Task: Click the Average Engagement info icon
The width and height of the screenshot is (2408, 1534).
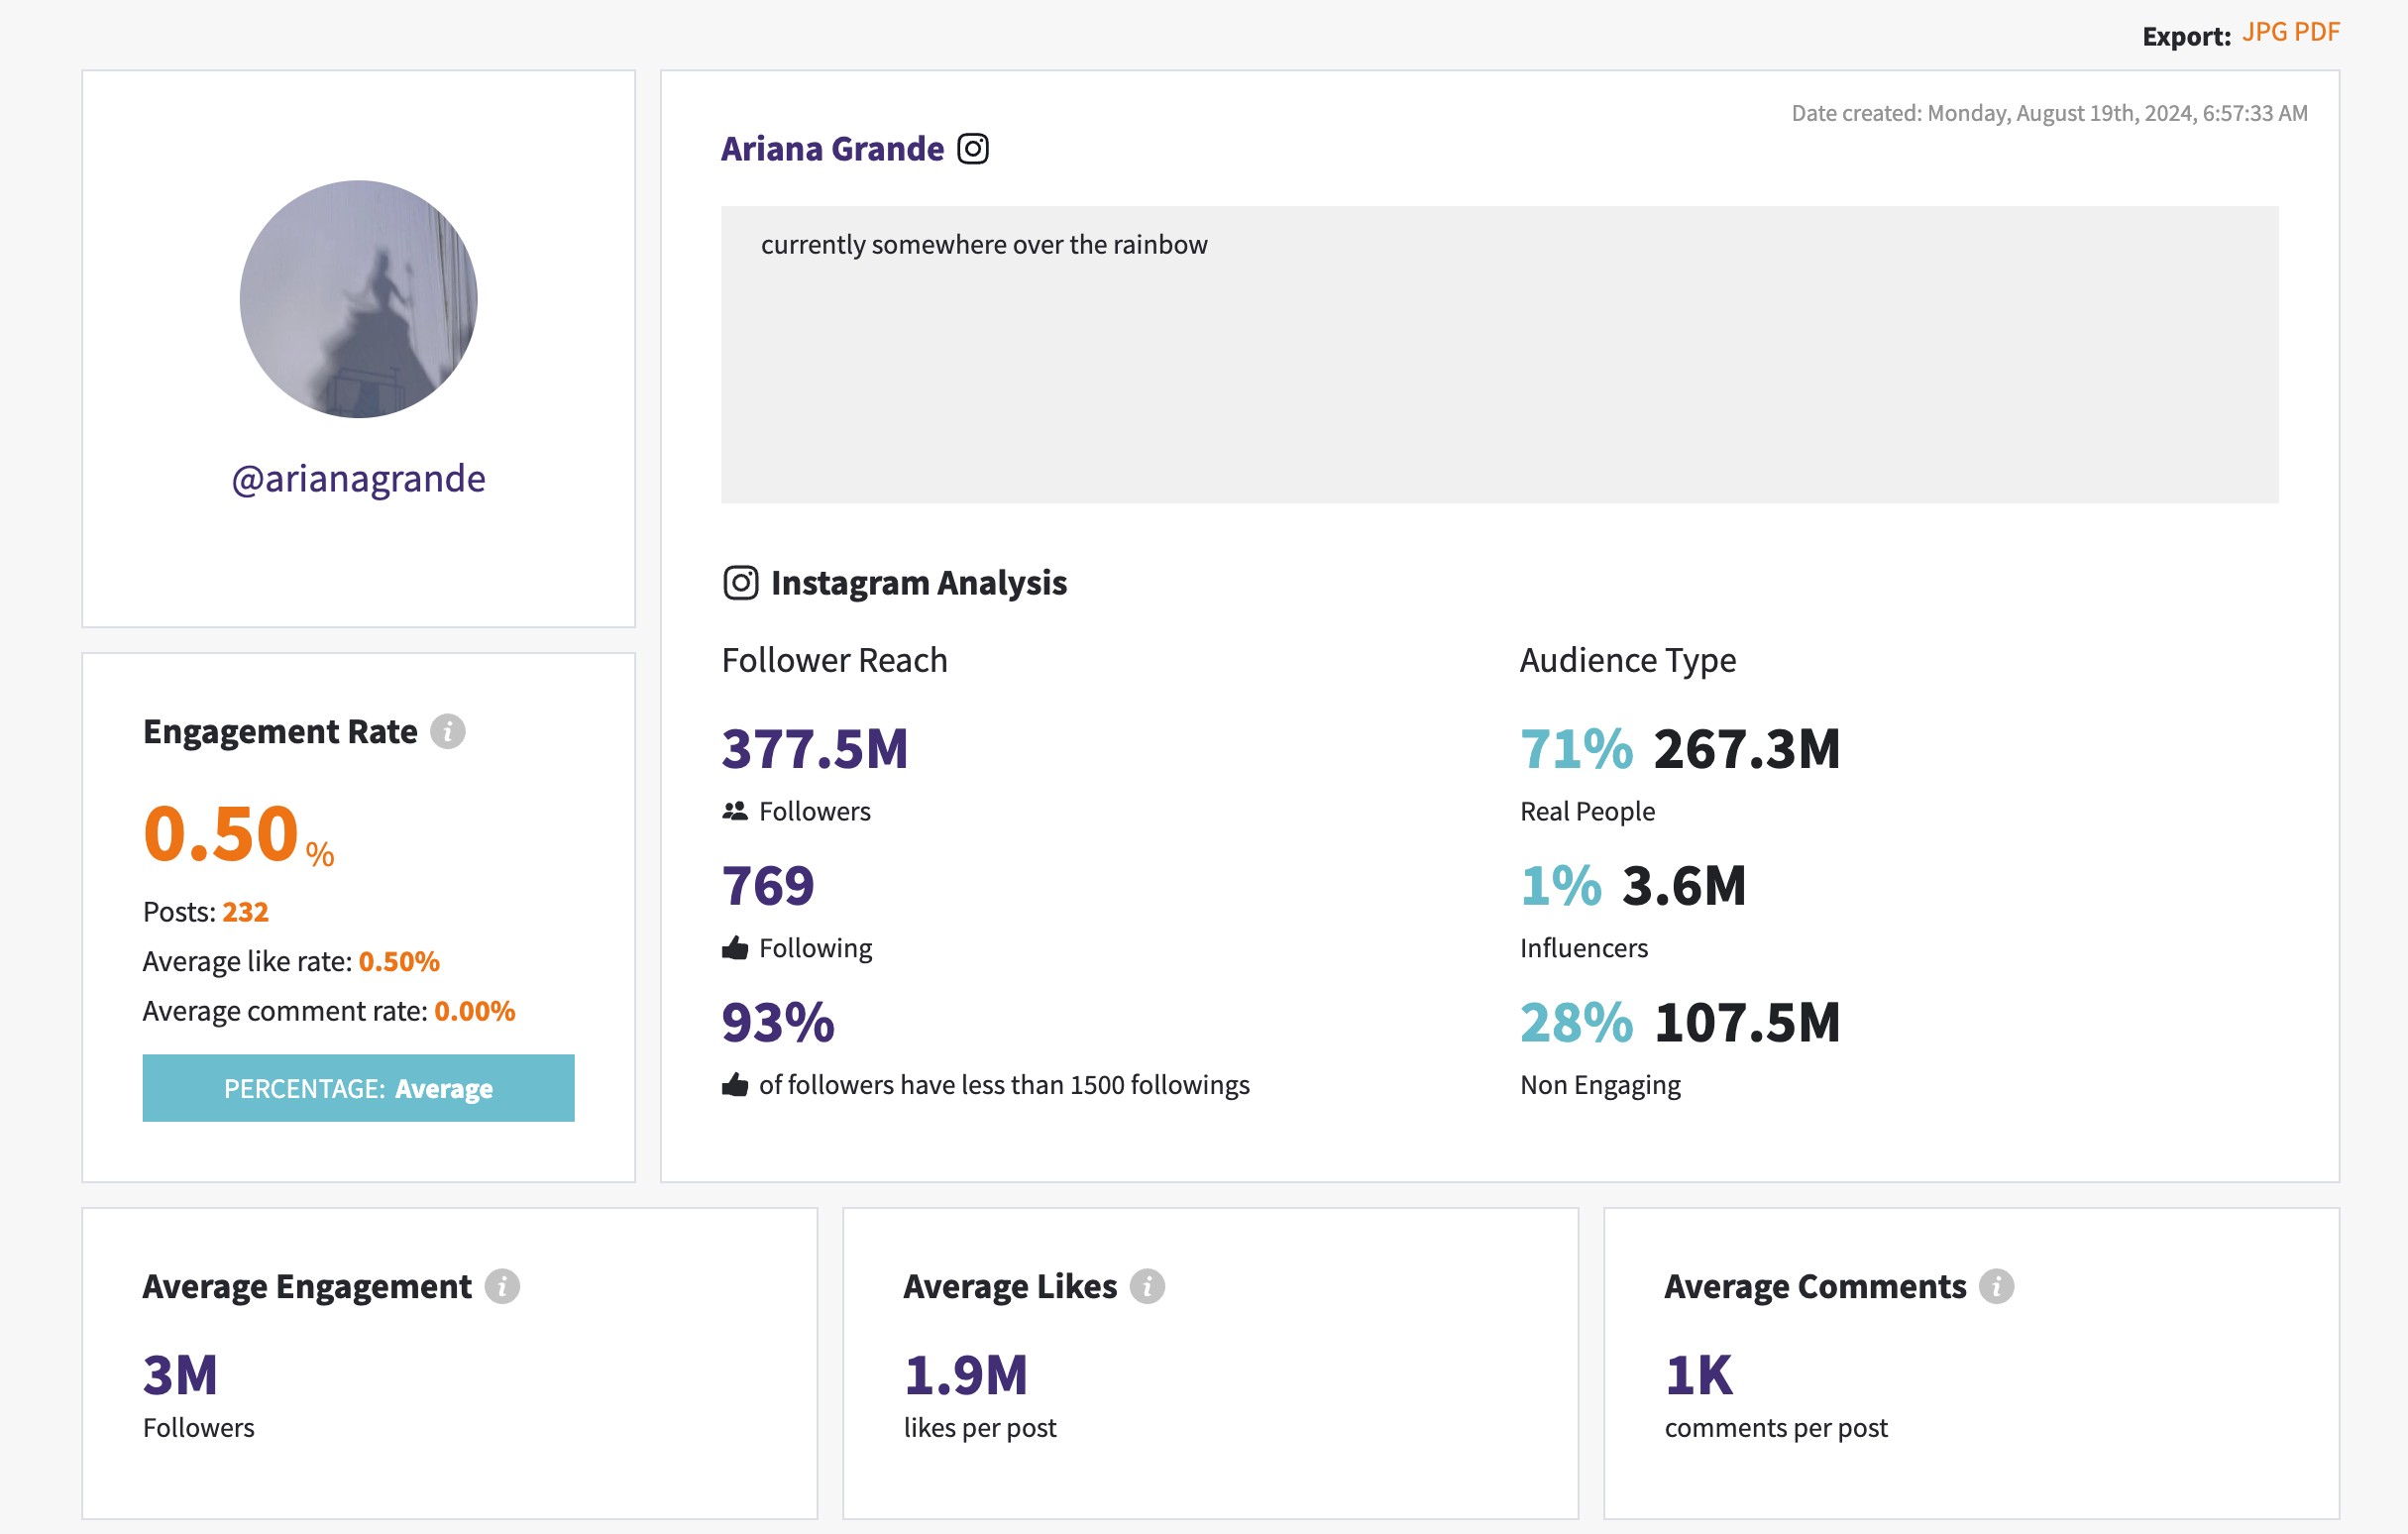Action: coord(502,1286)
